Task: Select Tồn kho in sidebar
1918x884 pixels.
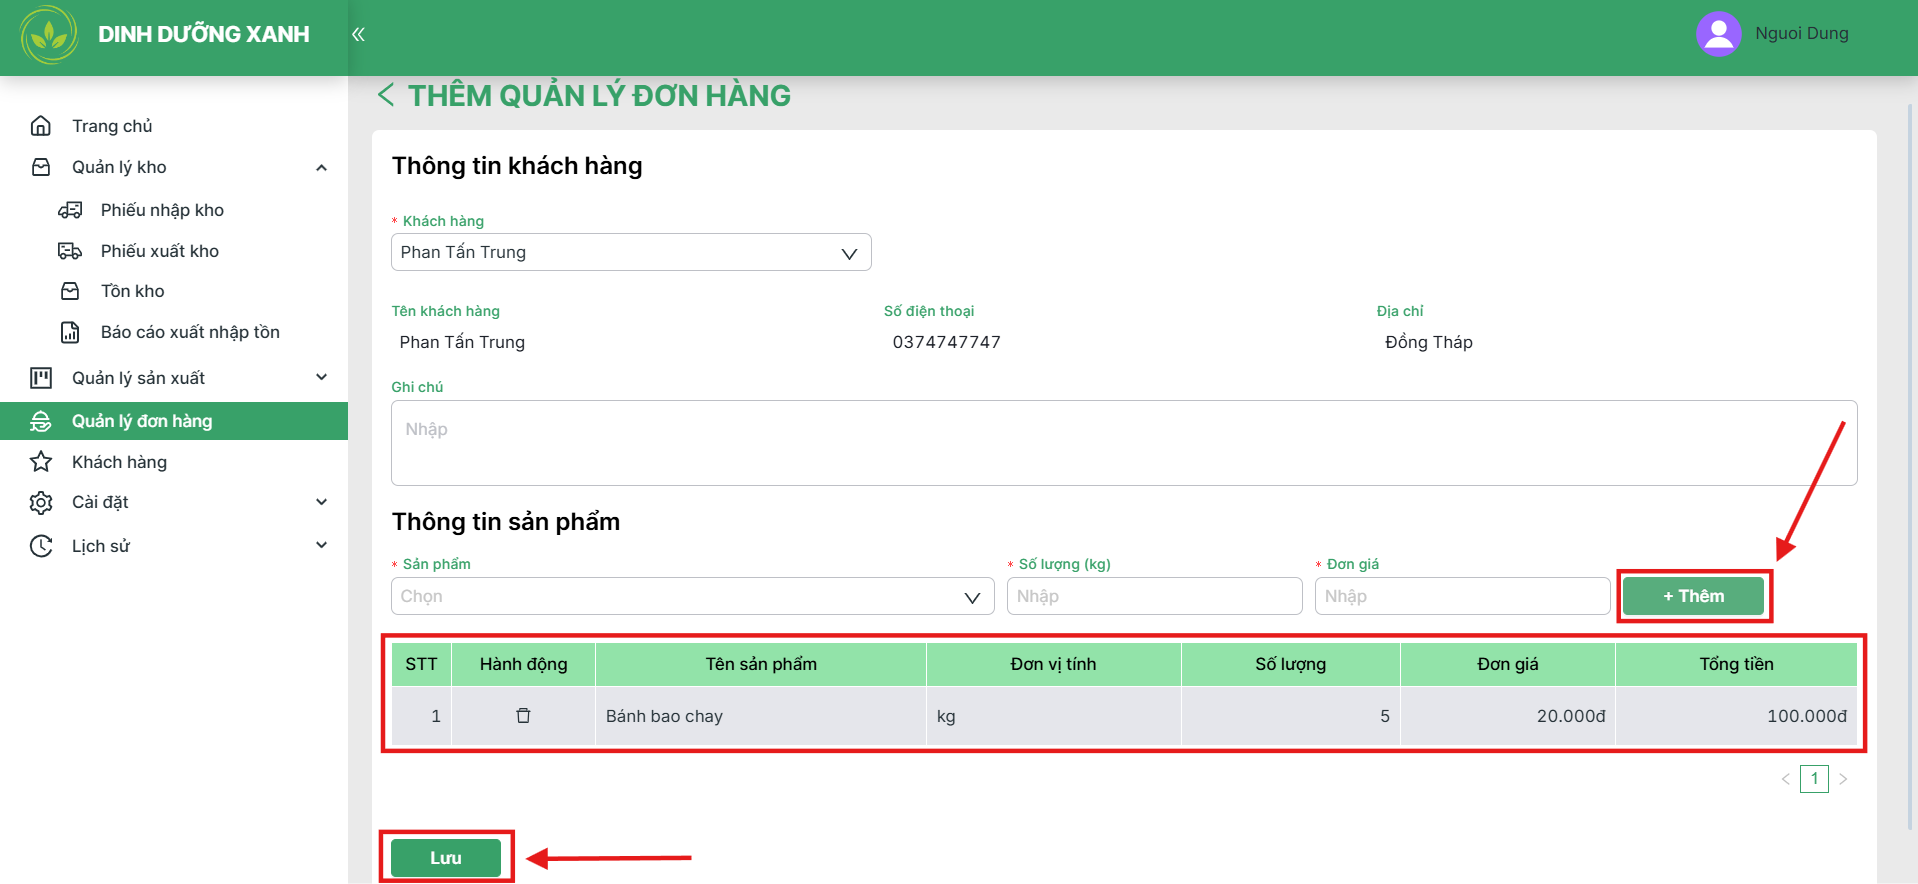Action: 132,291
